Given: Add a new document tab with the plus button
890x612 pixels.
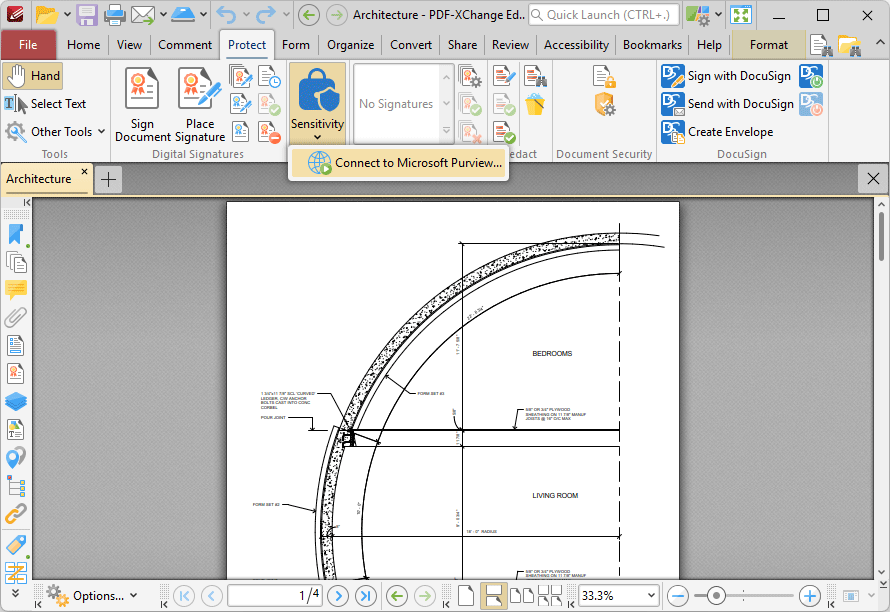Looking at the screenshot, I should click(108, 179).
